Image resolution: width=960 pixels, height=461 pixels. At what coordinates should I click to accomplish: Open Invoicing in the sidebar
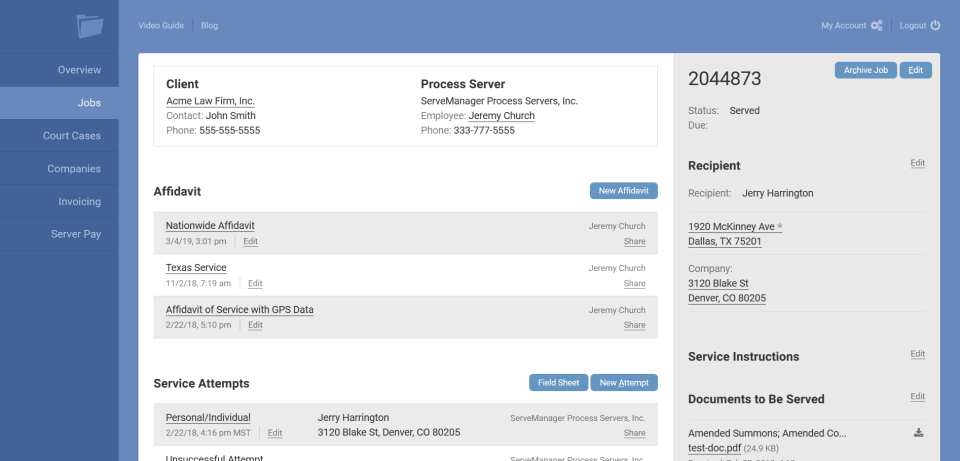click(x=59, y=201)
